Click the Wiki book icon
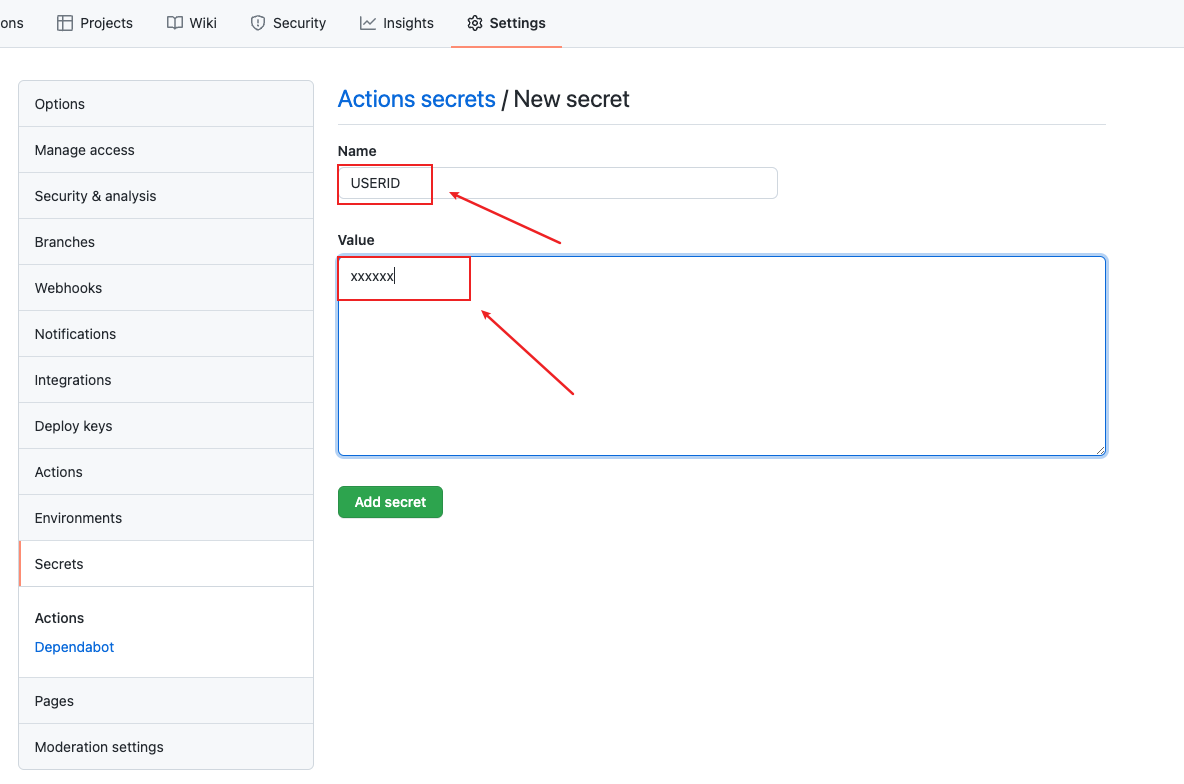 (175, 23)
